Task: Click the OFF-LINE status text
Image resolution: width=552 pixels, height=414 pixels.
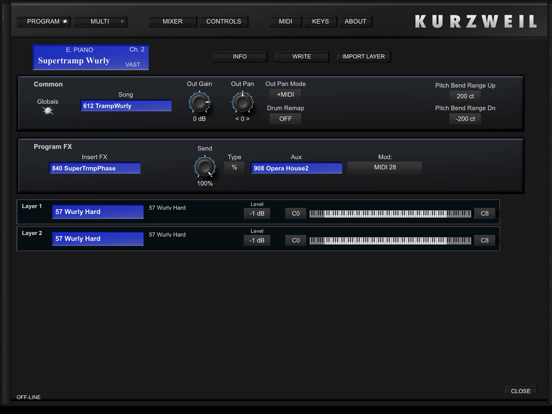Action: 28,397
